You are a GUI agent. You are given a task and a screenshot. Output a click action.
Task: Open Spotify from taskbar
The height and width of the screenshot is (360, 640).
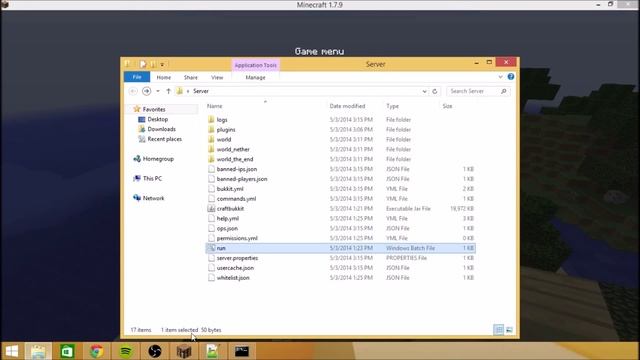pos(126,351)
